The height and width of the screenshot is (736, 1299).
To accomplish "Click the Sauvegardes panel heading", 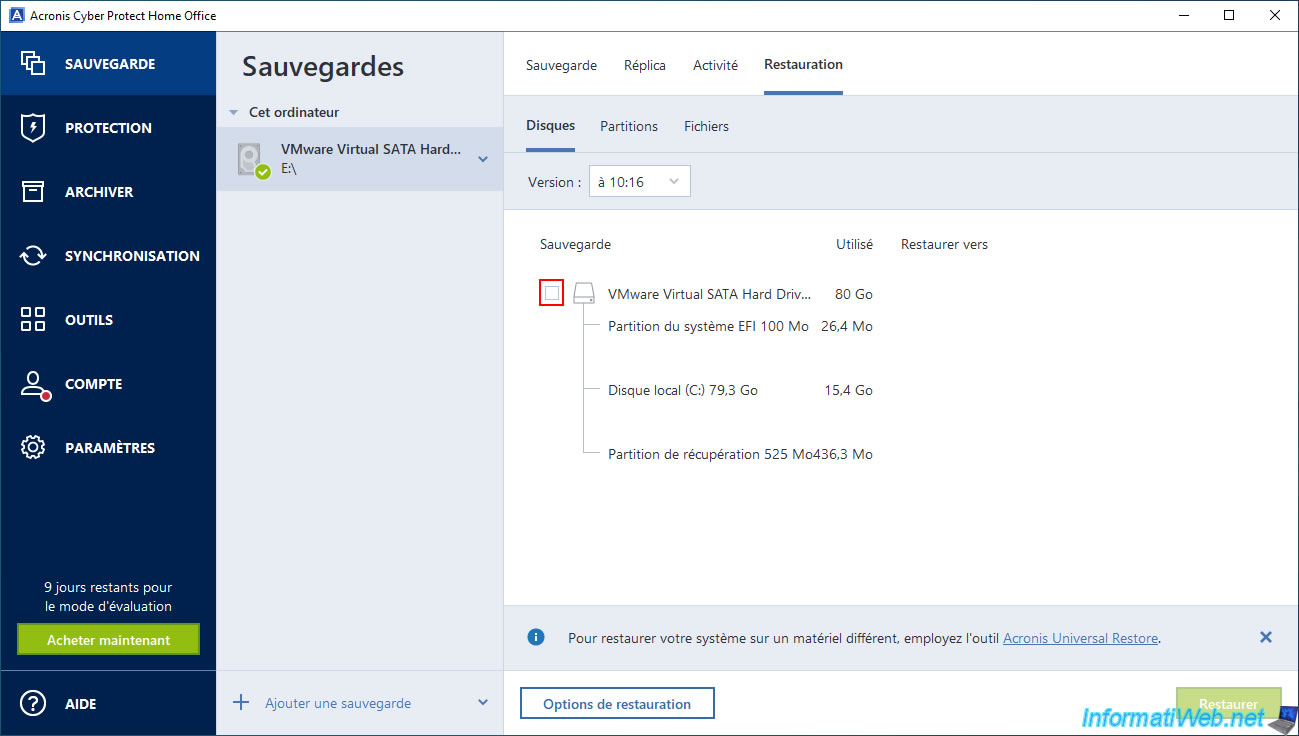I will [323, 67].
